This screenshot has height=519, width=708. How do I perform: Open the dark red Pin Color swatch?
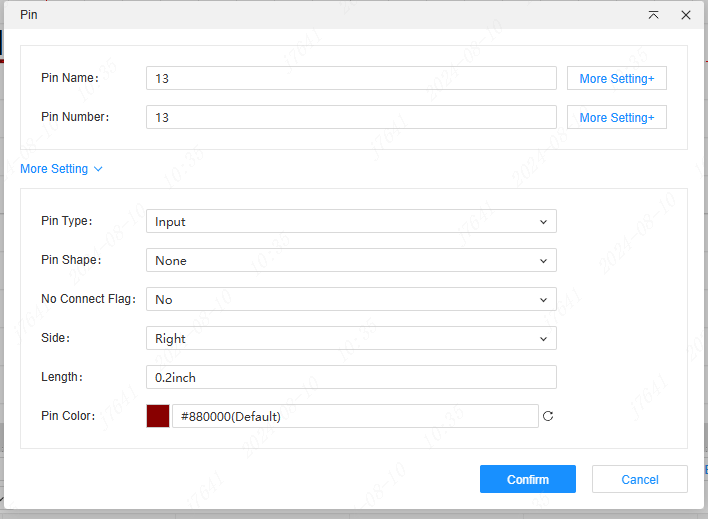coord(158,416)
